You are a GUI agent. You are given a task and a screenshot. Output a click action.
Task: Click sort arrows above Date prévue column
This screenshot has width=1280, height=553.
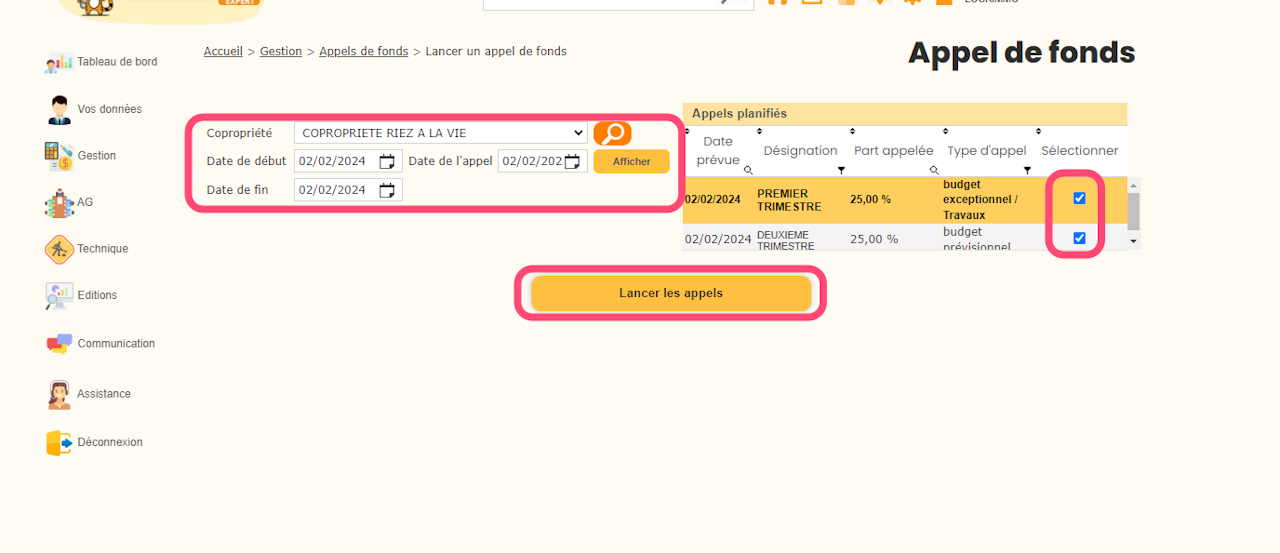click(x=687, y=131)
